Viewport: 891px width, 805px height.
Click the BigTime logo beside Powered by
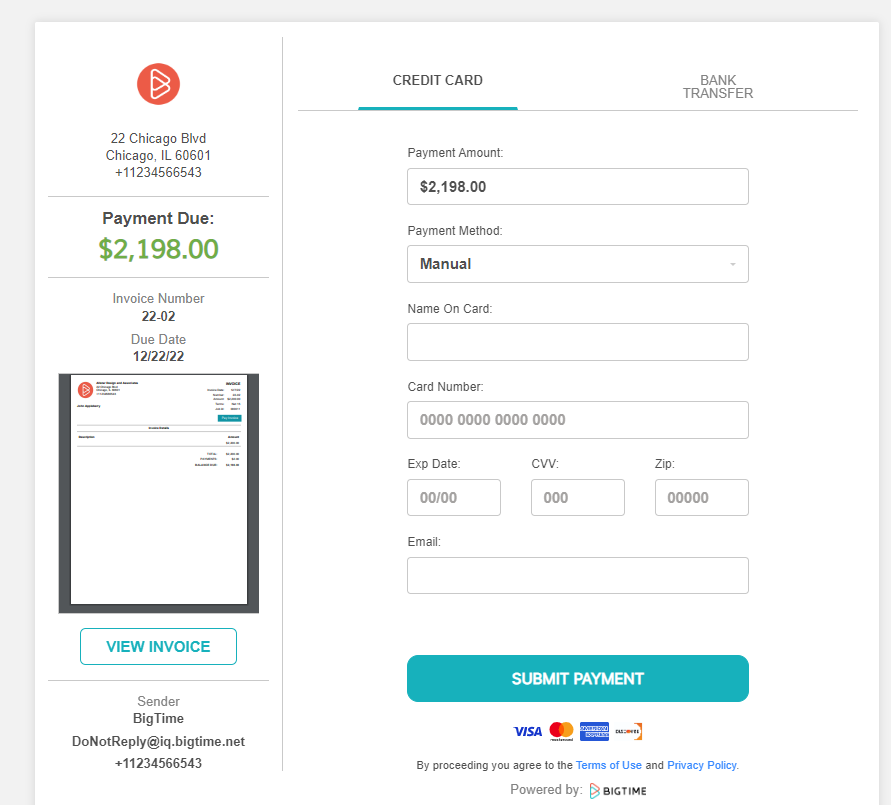pos(618,790)
